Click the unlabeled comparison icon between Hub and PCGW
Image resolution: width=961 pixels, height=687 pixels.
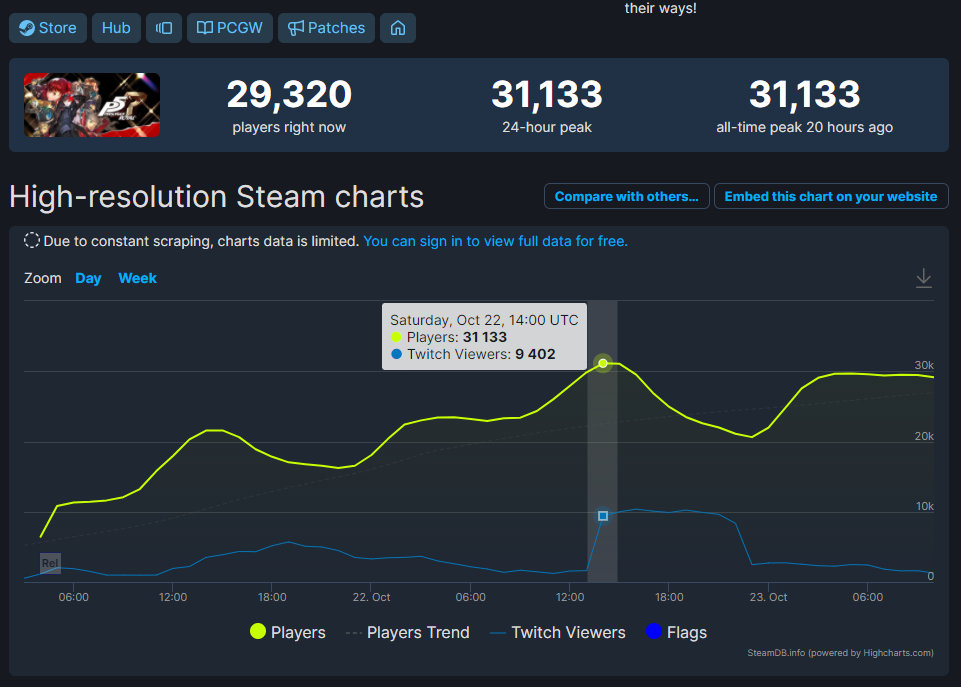pyautogui.click(x=164, y=27)
